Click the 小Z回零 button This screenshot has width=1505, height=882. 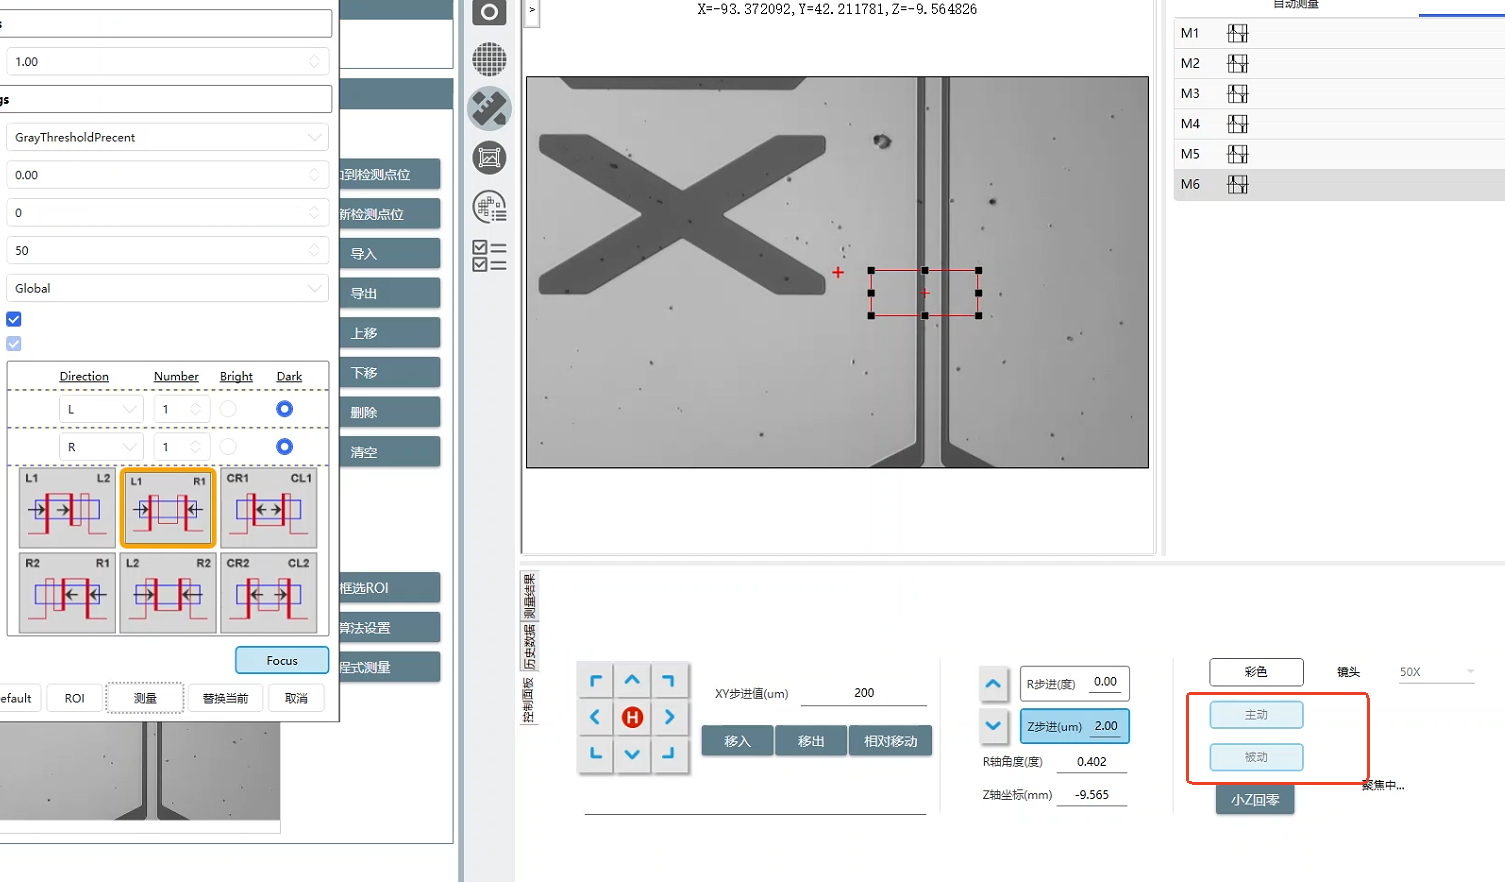coord(1255,800)
